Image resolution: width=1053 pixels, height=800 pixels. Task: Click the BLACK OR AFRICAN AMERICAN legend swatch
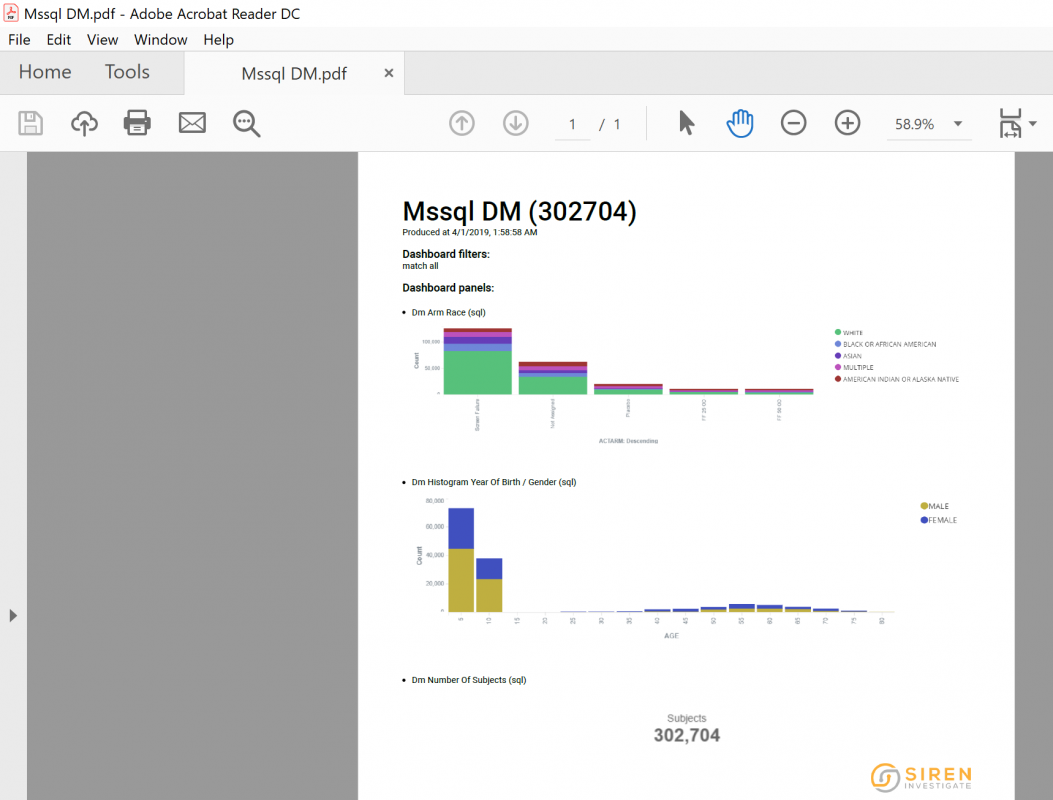837,344
